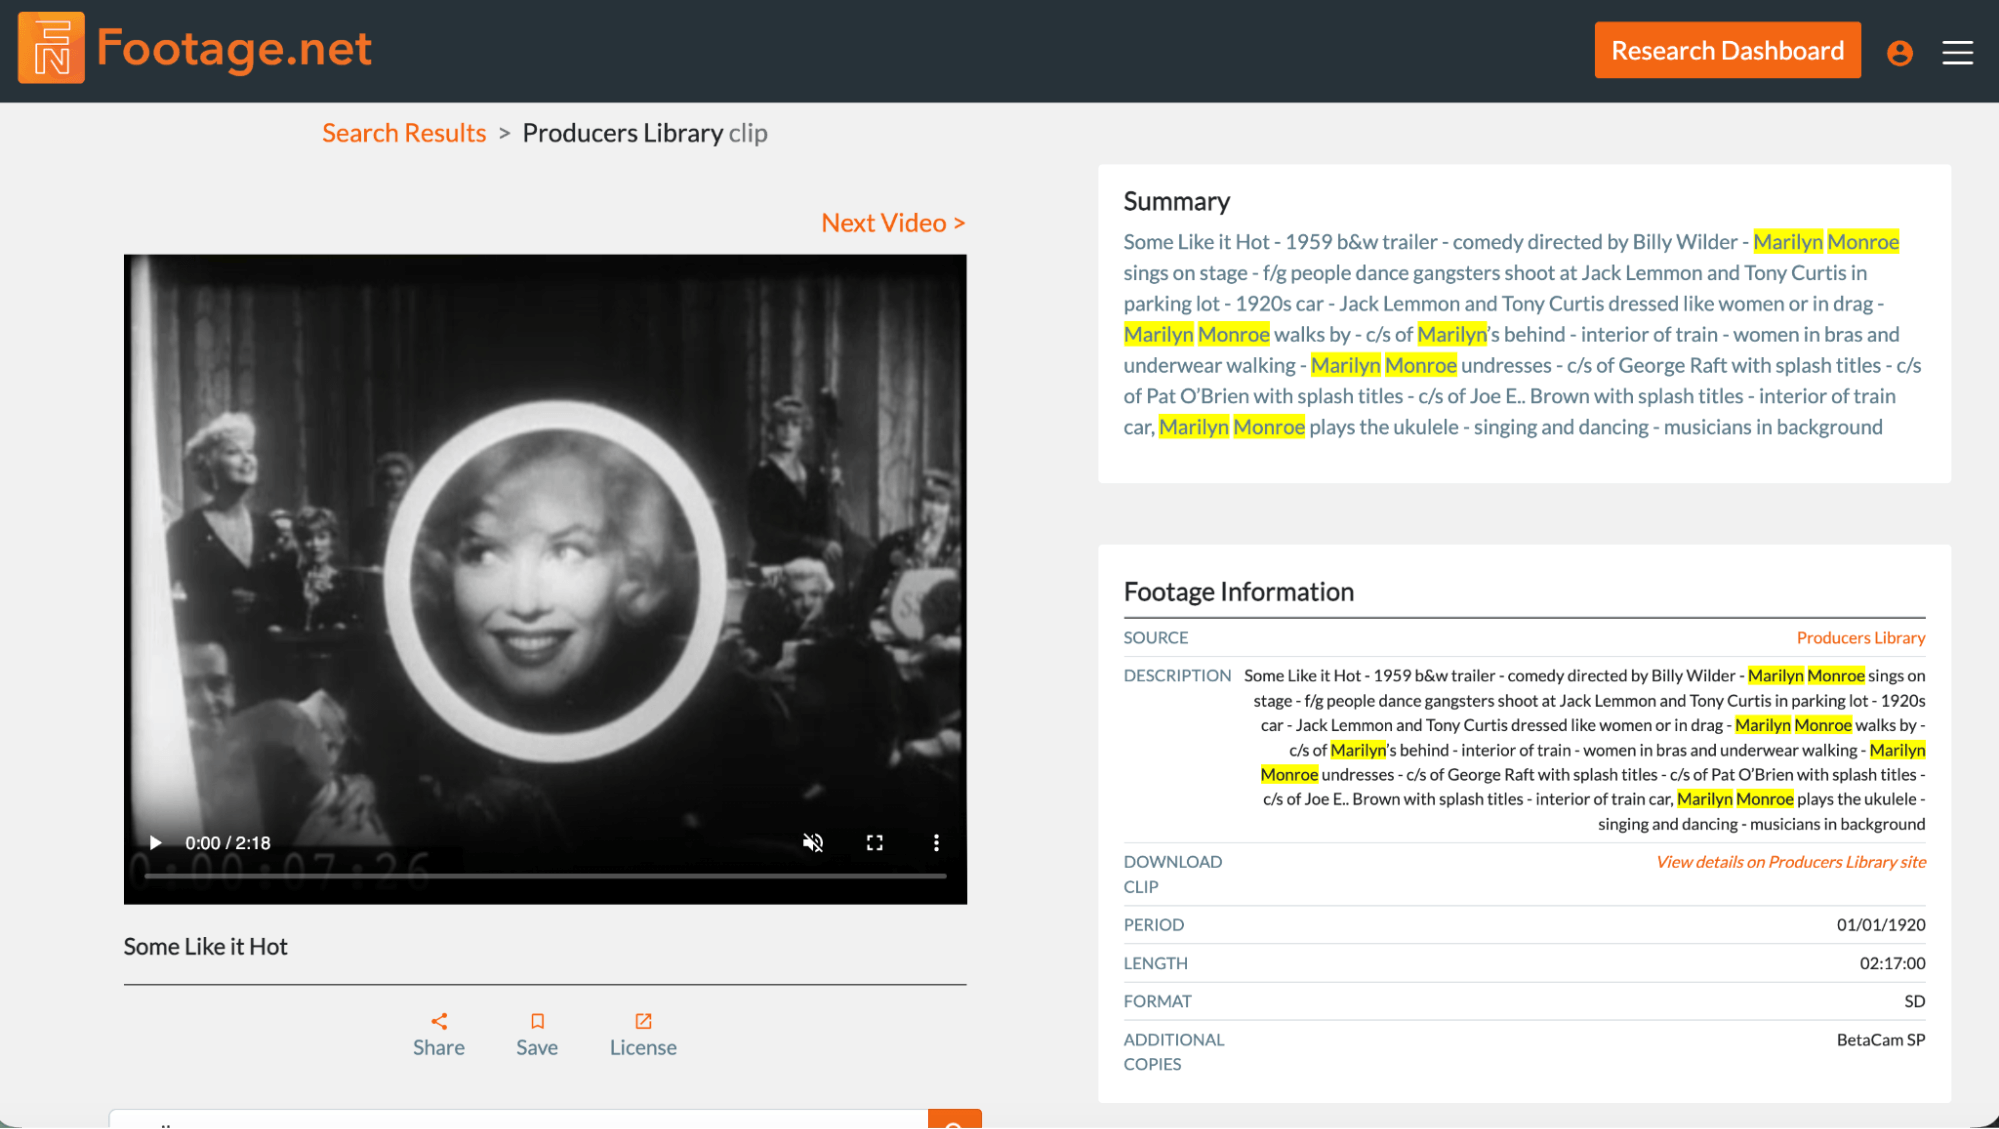The width and height of the screenshot is (1999, 1129).
Task: Click the Save bookmark icon
Action: click(537, 1021)
